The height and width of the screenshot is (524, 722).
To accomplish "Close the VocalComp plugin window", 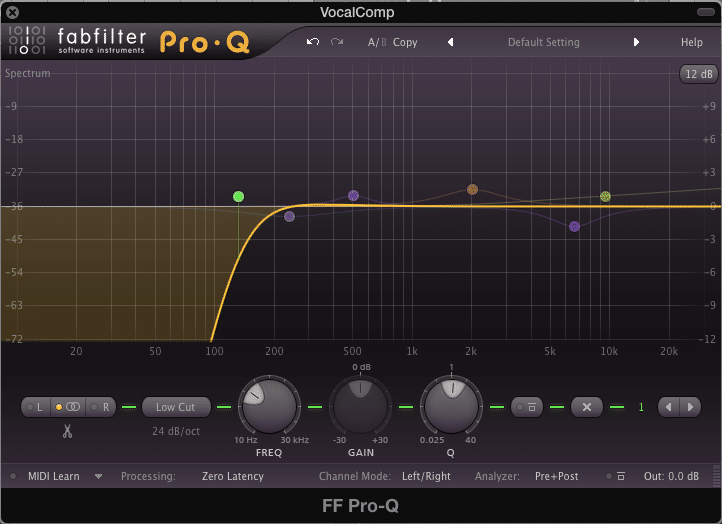I will [x=12, y=12].
